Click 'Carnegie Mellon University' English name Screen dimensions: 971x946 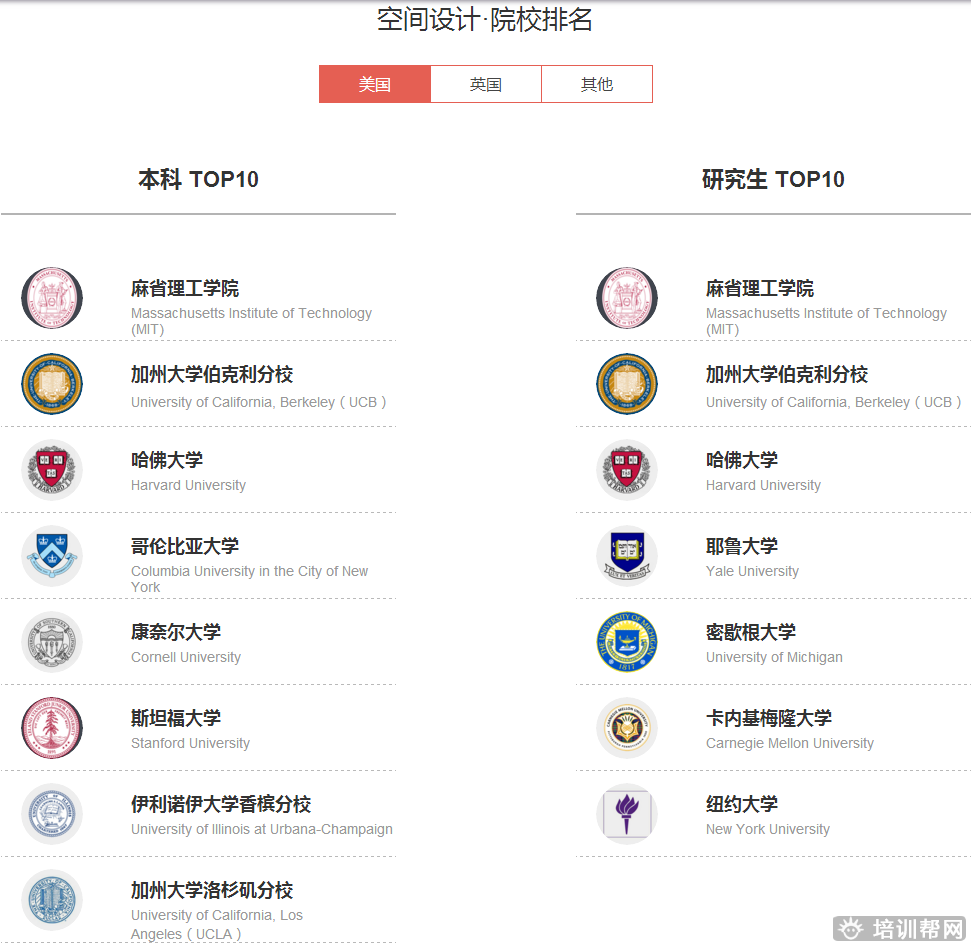(x=790, y=744)
